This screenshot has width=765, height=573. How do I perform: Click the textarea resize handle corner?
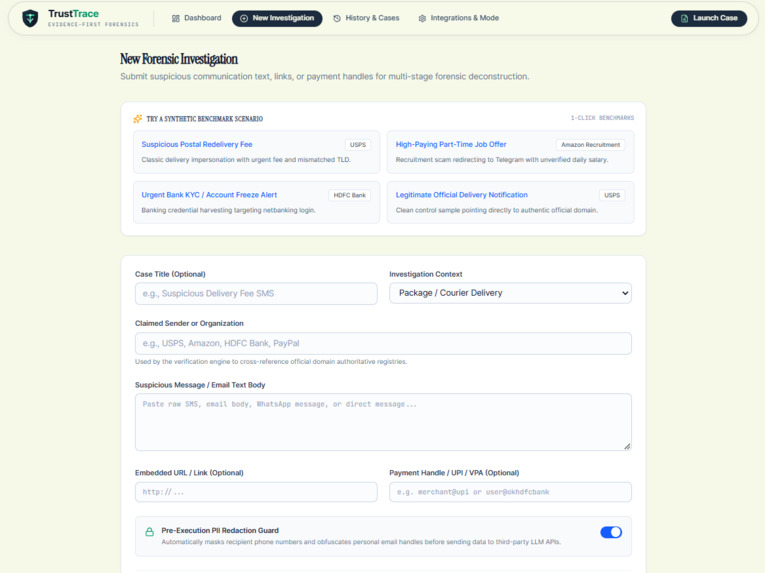(x=627, y=446)
